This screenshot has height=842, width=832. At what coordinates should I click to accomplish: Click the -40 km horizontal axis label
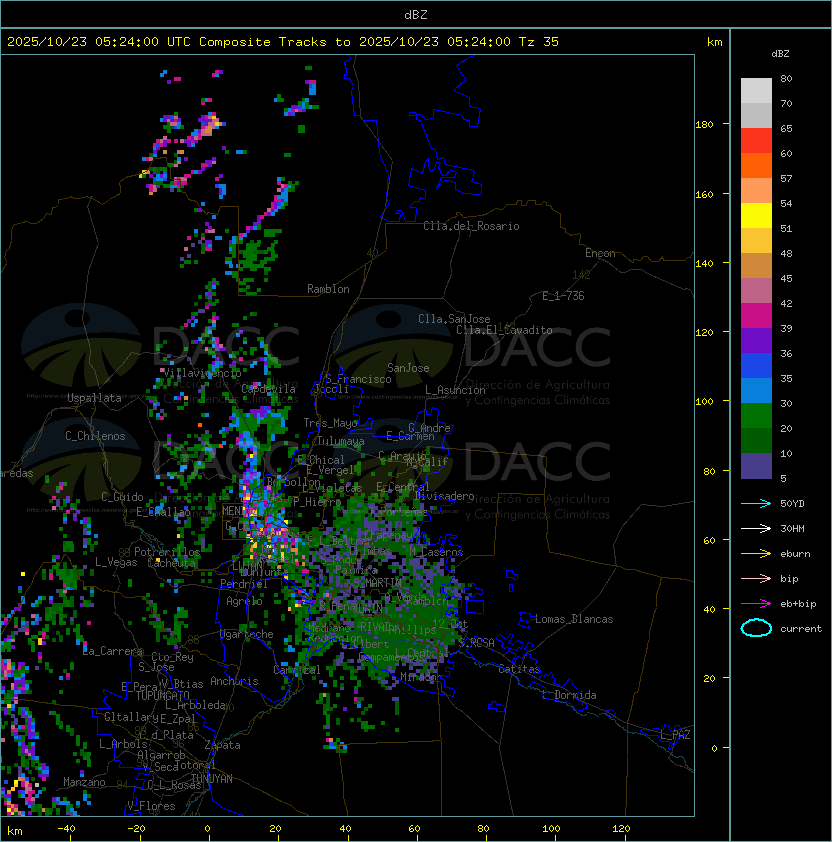[x=66, y=829]
